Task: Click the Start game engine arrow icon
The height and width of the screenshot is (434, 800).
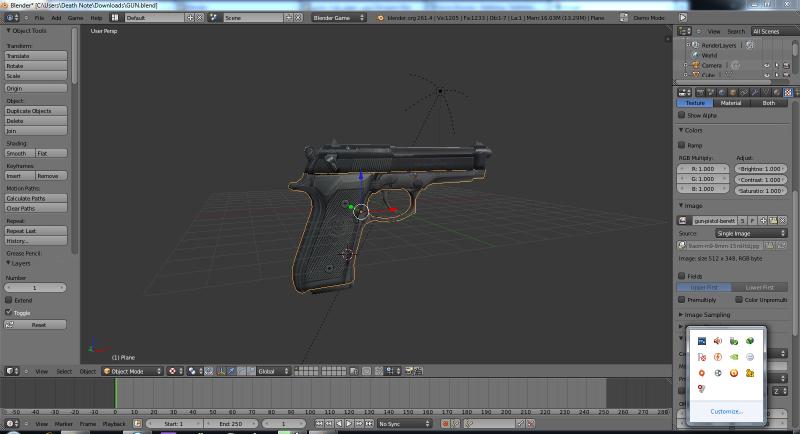Action: click(683, 17)
